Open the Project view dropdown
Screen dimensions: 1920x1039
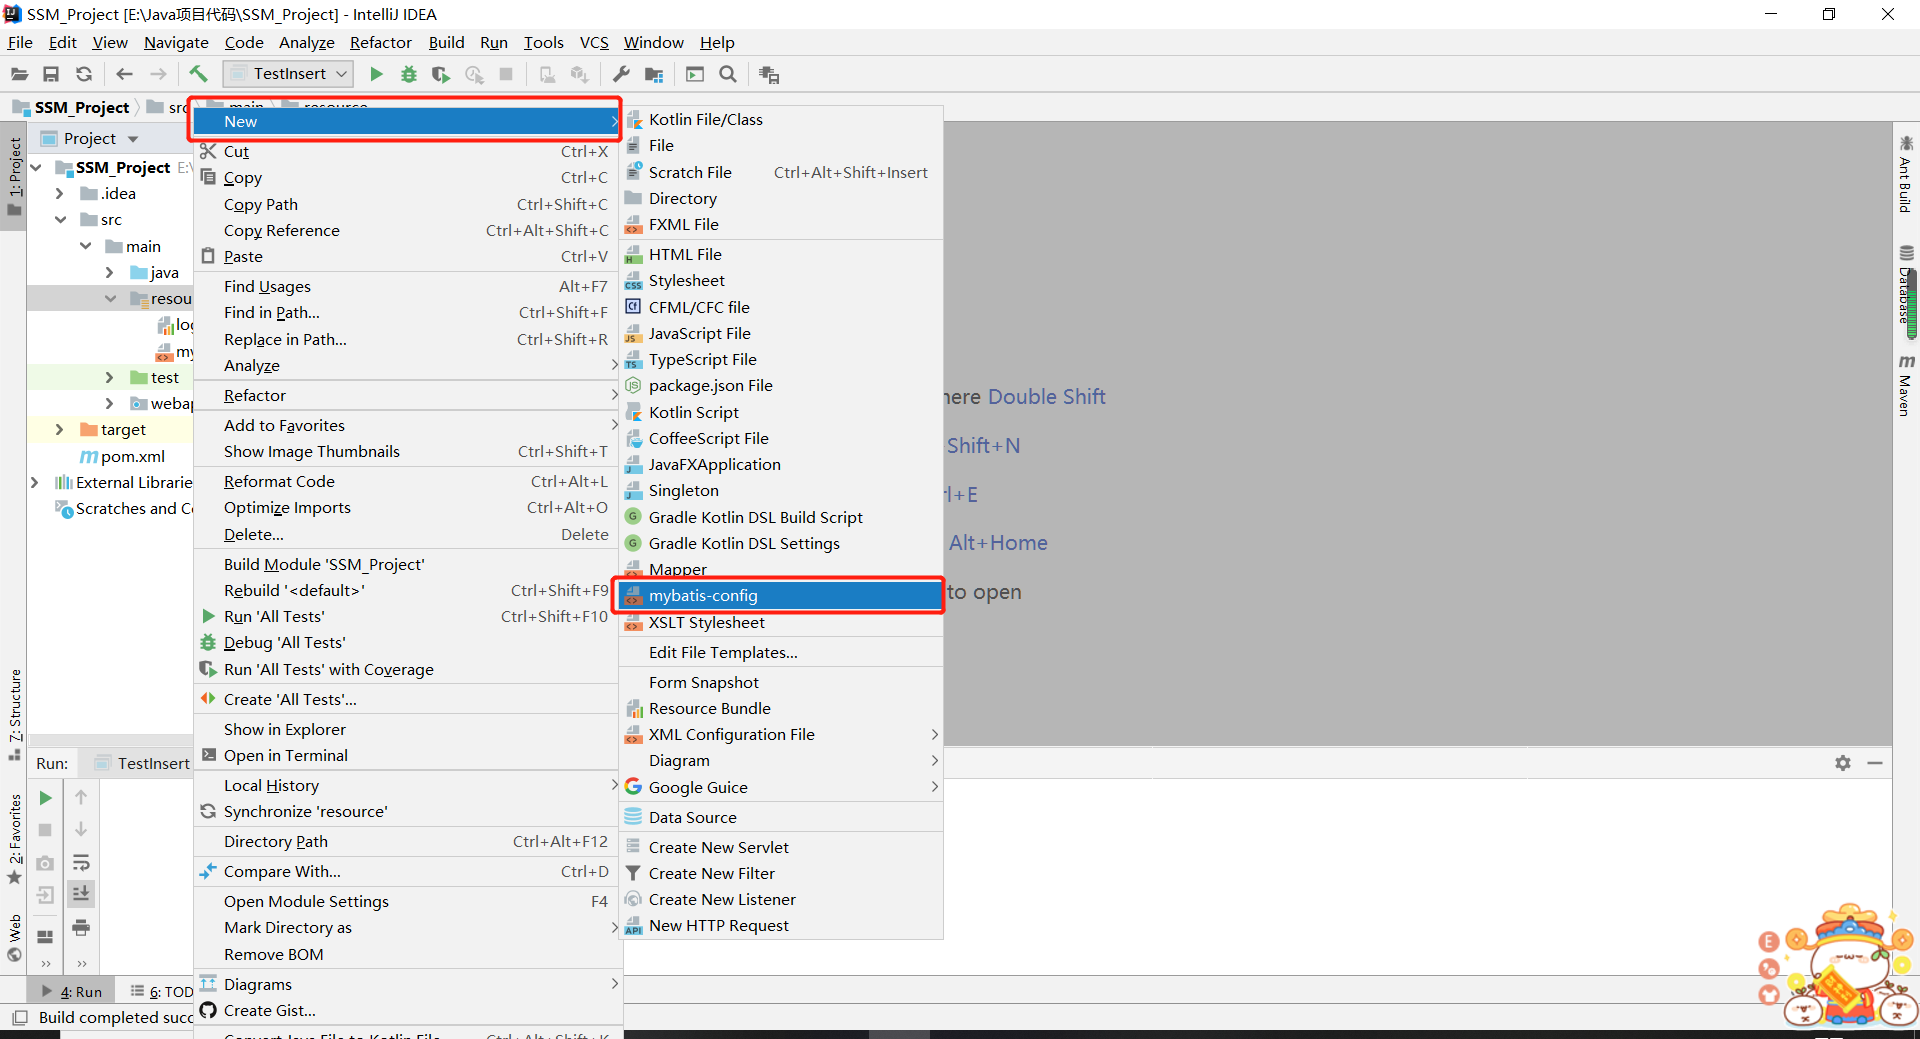[x=133, y=139]
